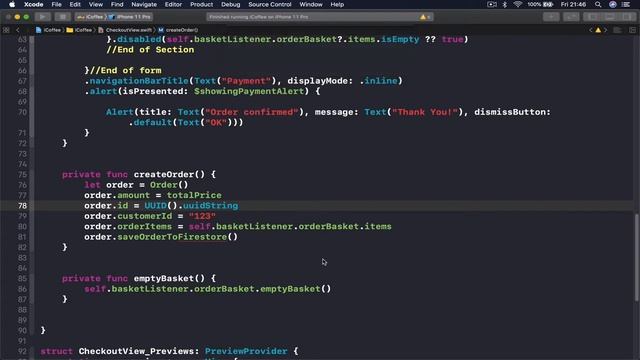This screenshot has width=640, height=360.
Task: Toggle the inspectors panel
Action: point(627,17)
